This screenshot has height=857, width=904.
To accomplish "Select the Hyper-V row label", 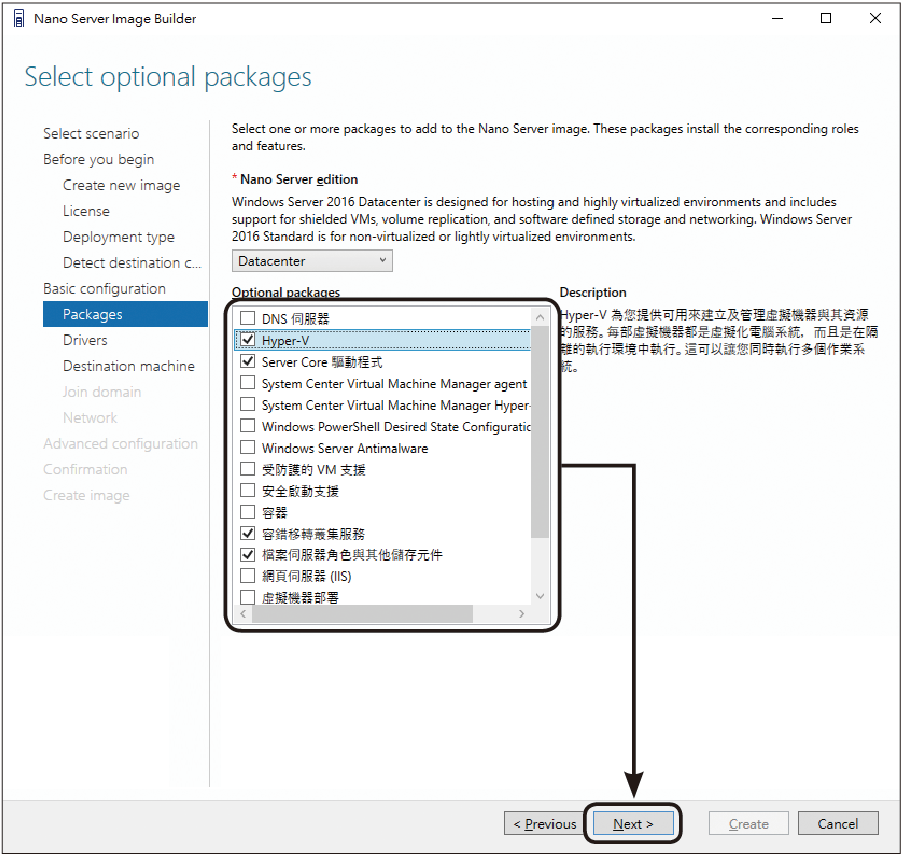I will [x=285, y=340].
